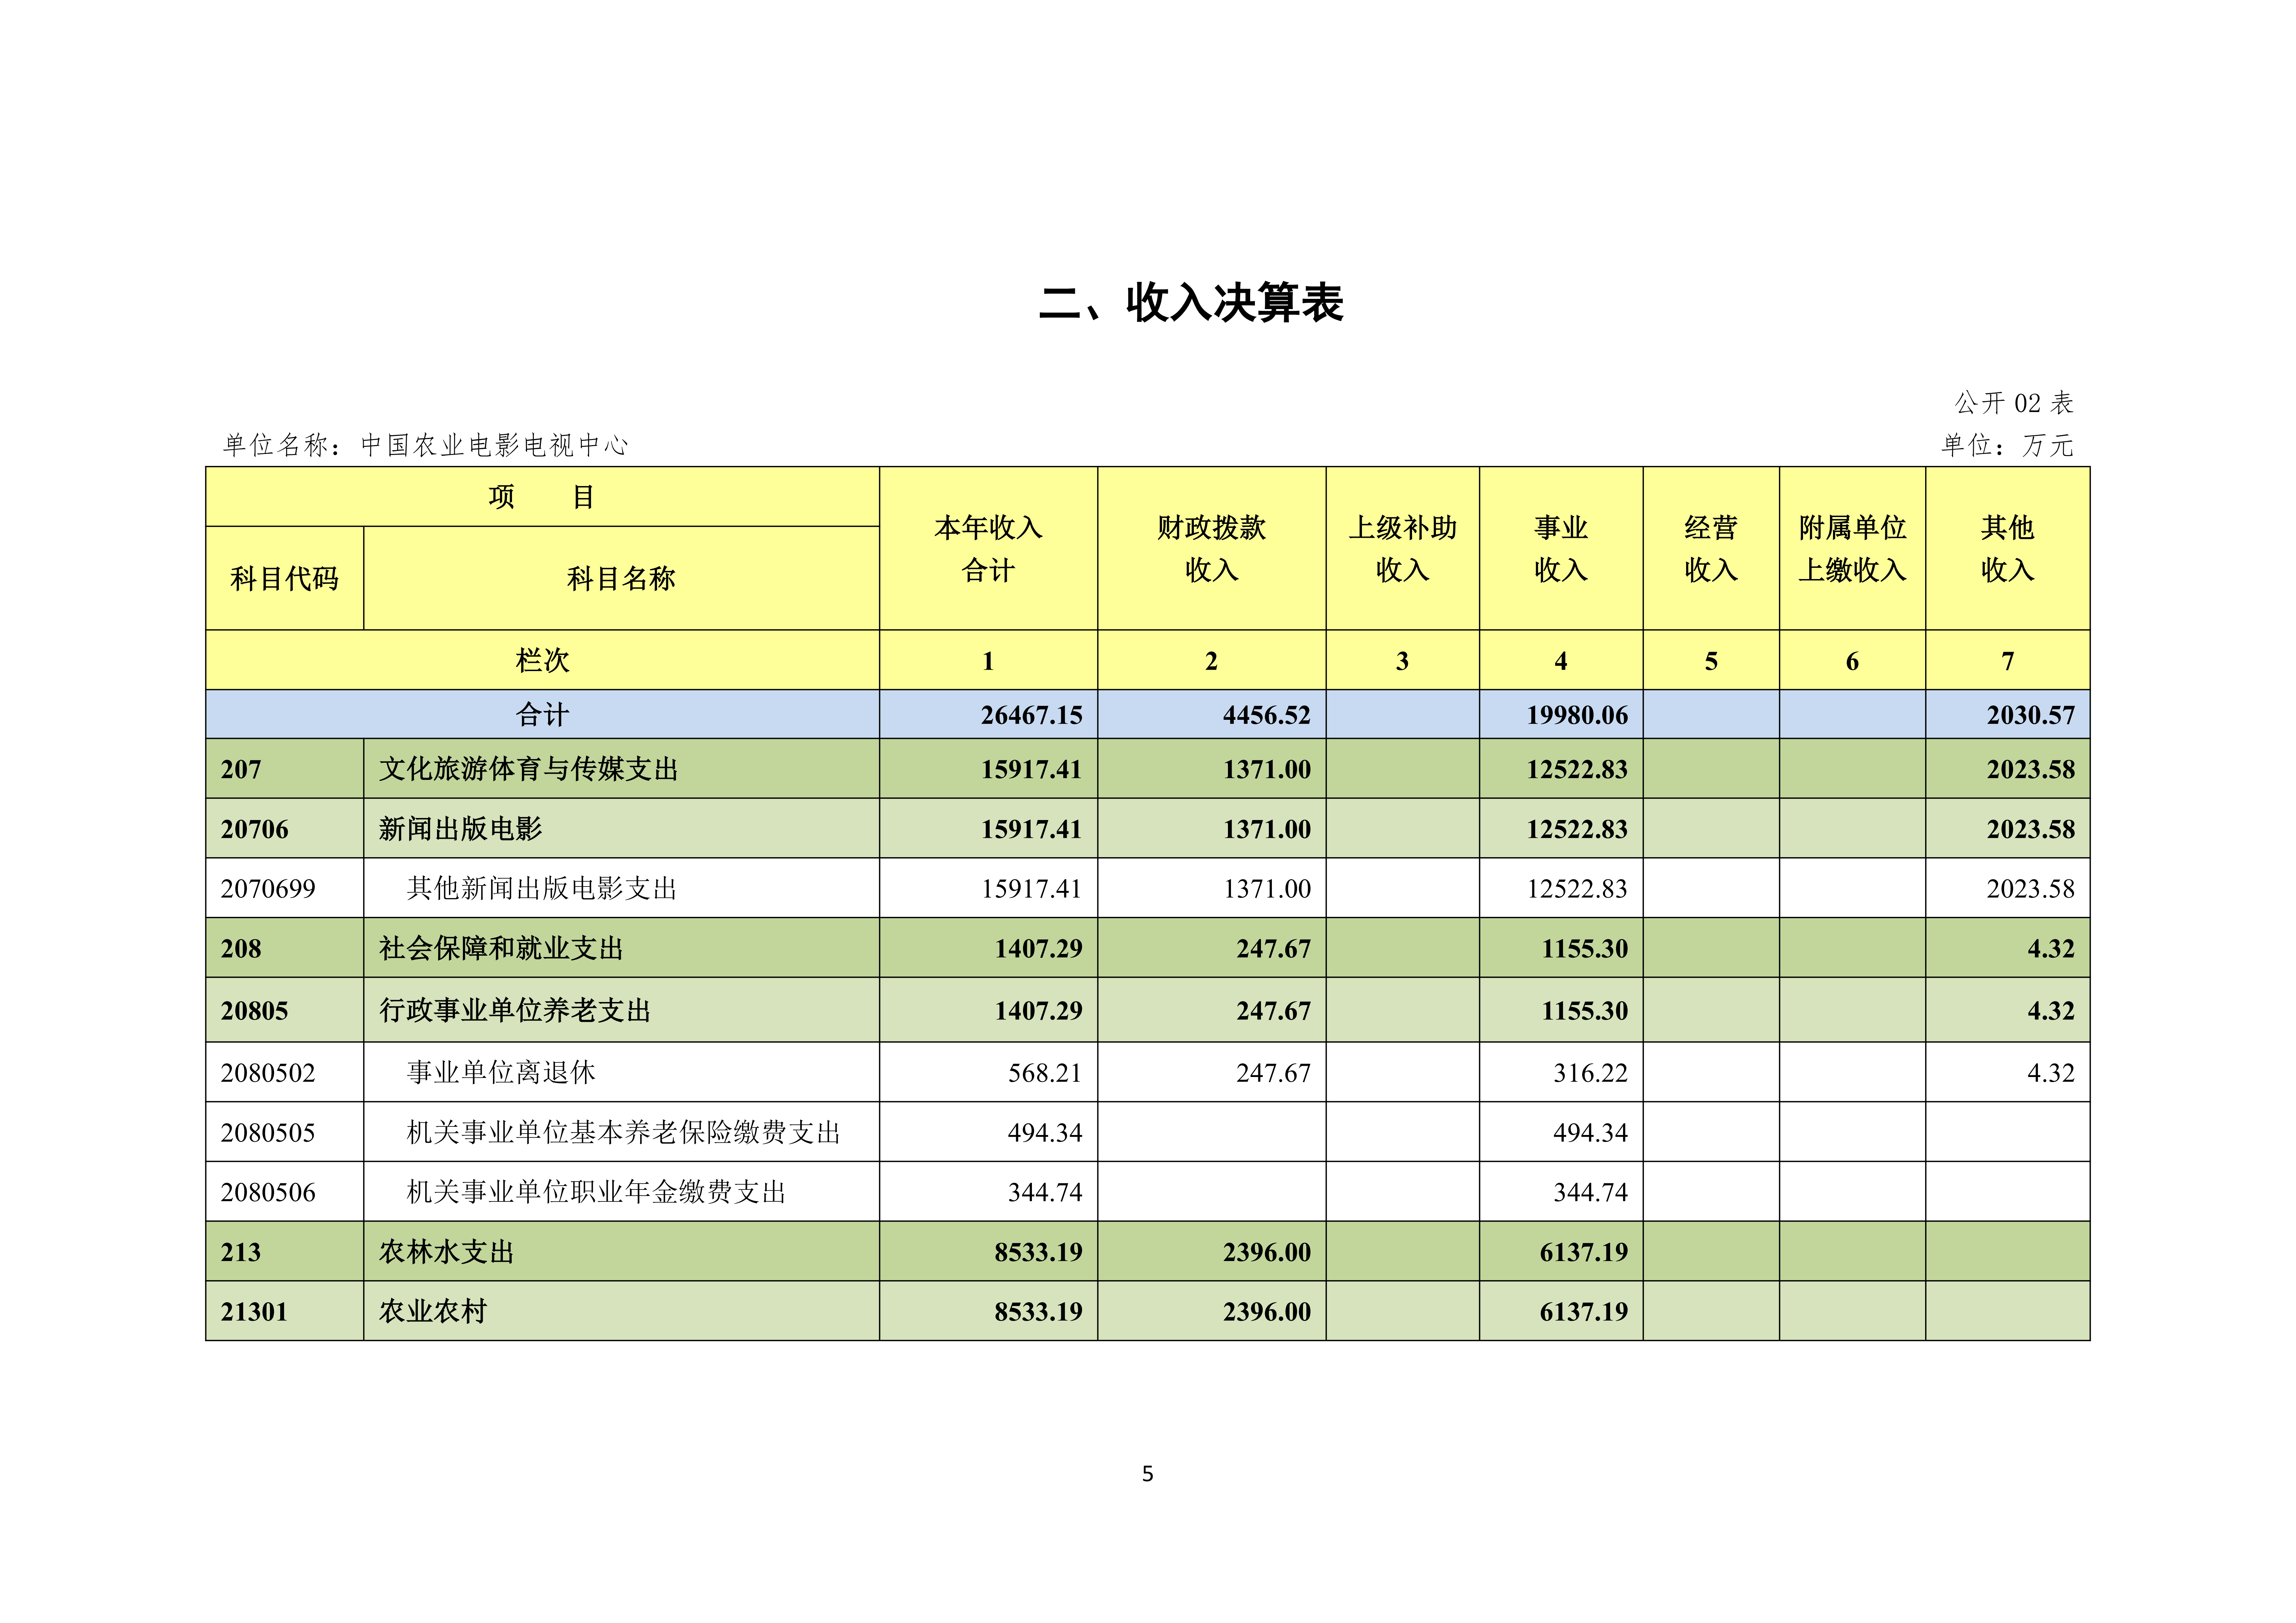This screenshot has width=2296, height=1623.
Task: Select 文化旅游体育与传媒支出 row name
Action: click(529, 769)
